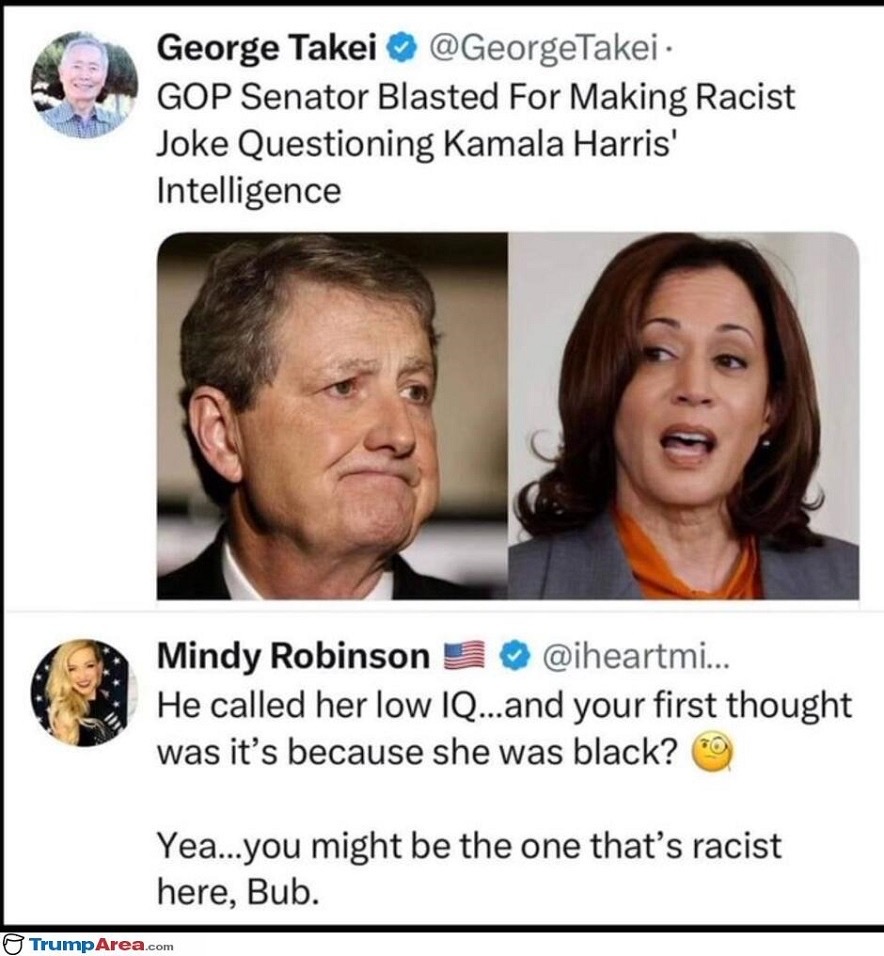Screen dimensions: 884x956
Task: Select the word "Intelligence" in the headline
Action: (249, 189)
